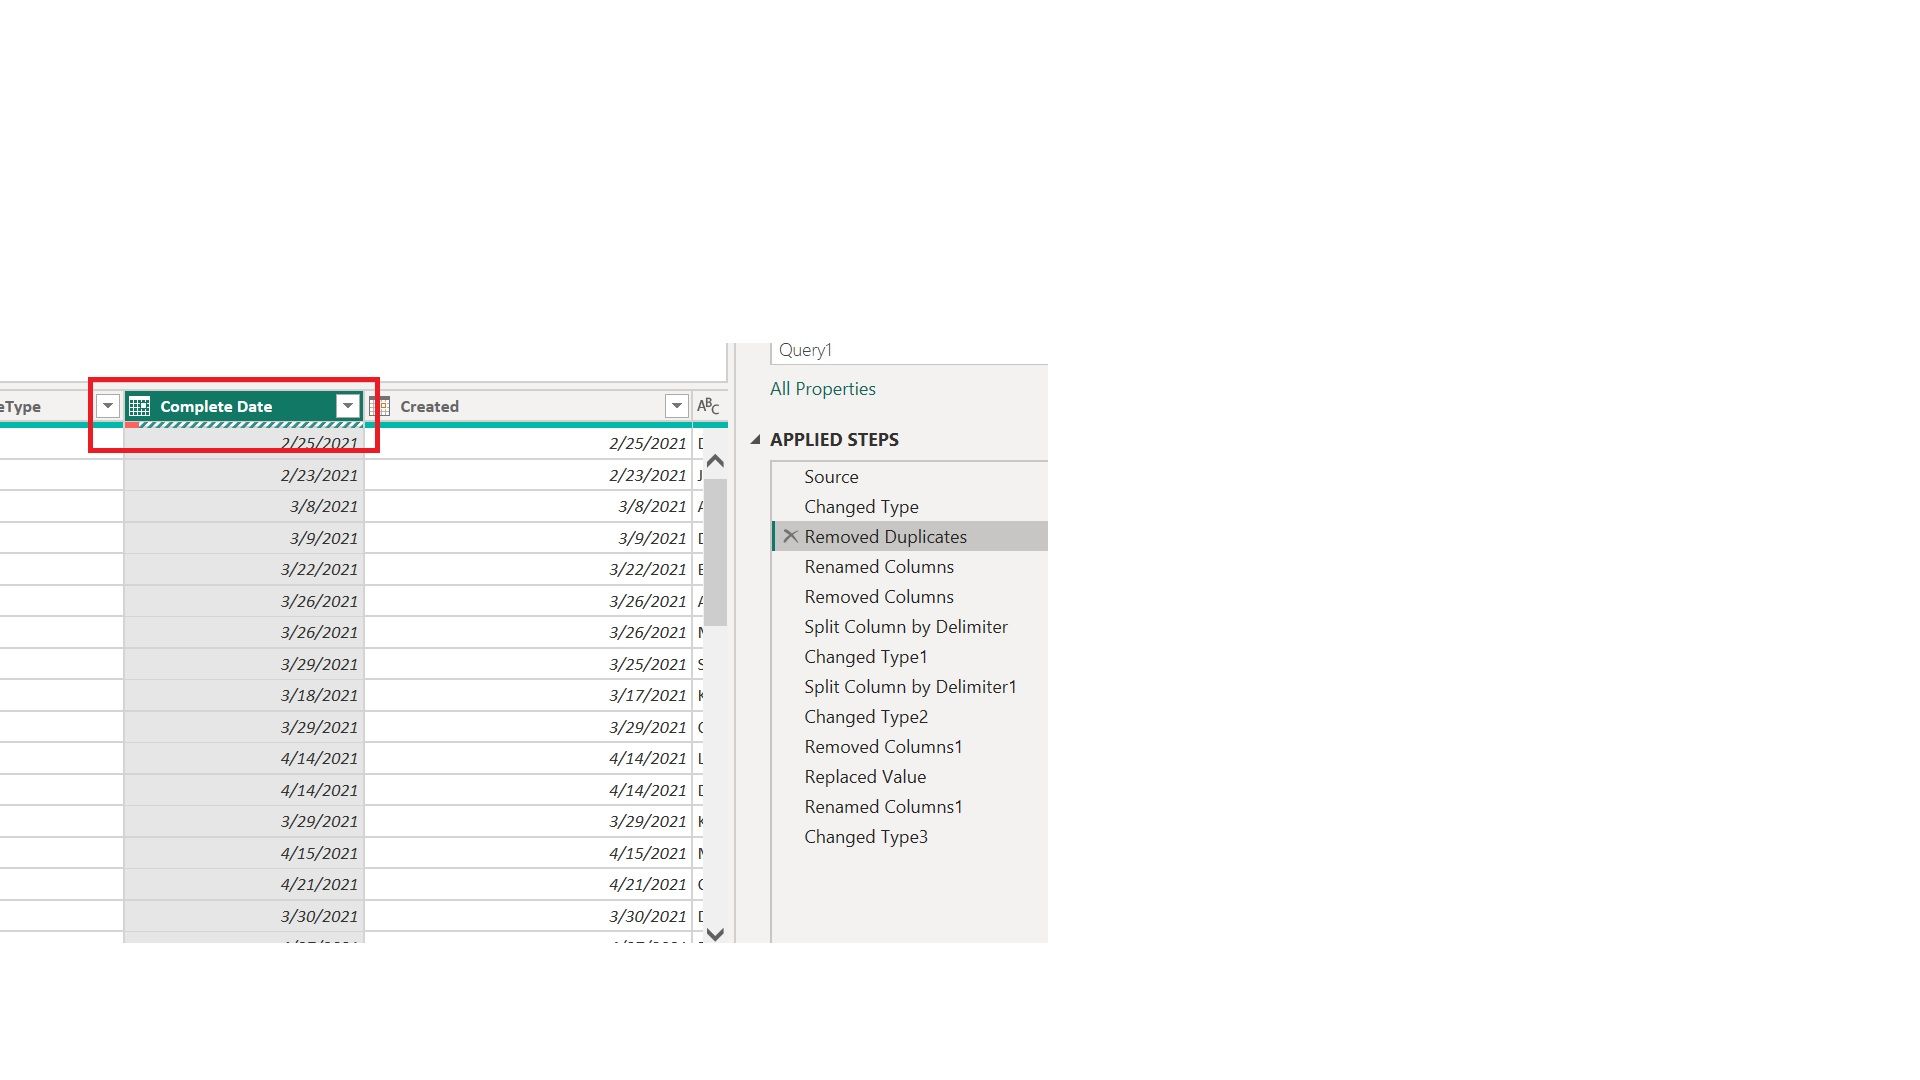Click the Created cell 3/9/2021
Screen dimensions: 1920x1080
point(528,538)
